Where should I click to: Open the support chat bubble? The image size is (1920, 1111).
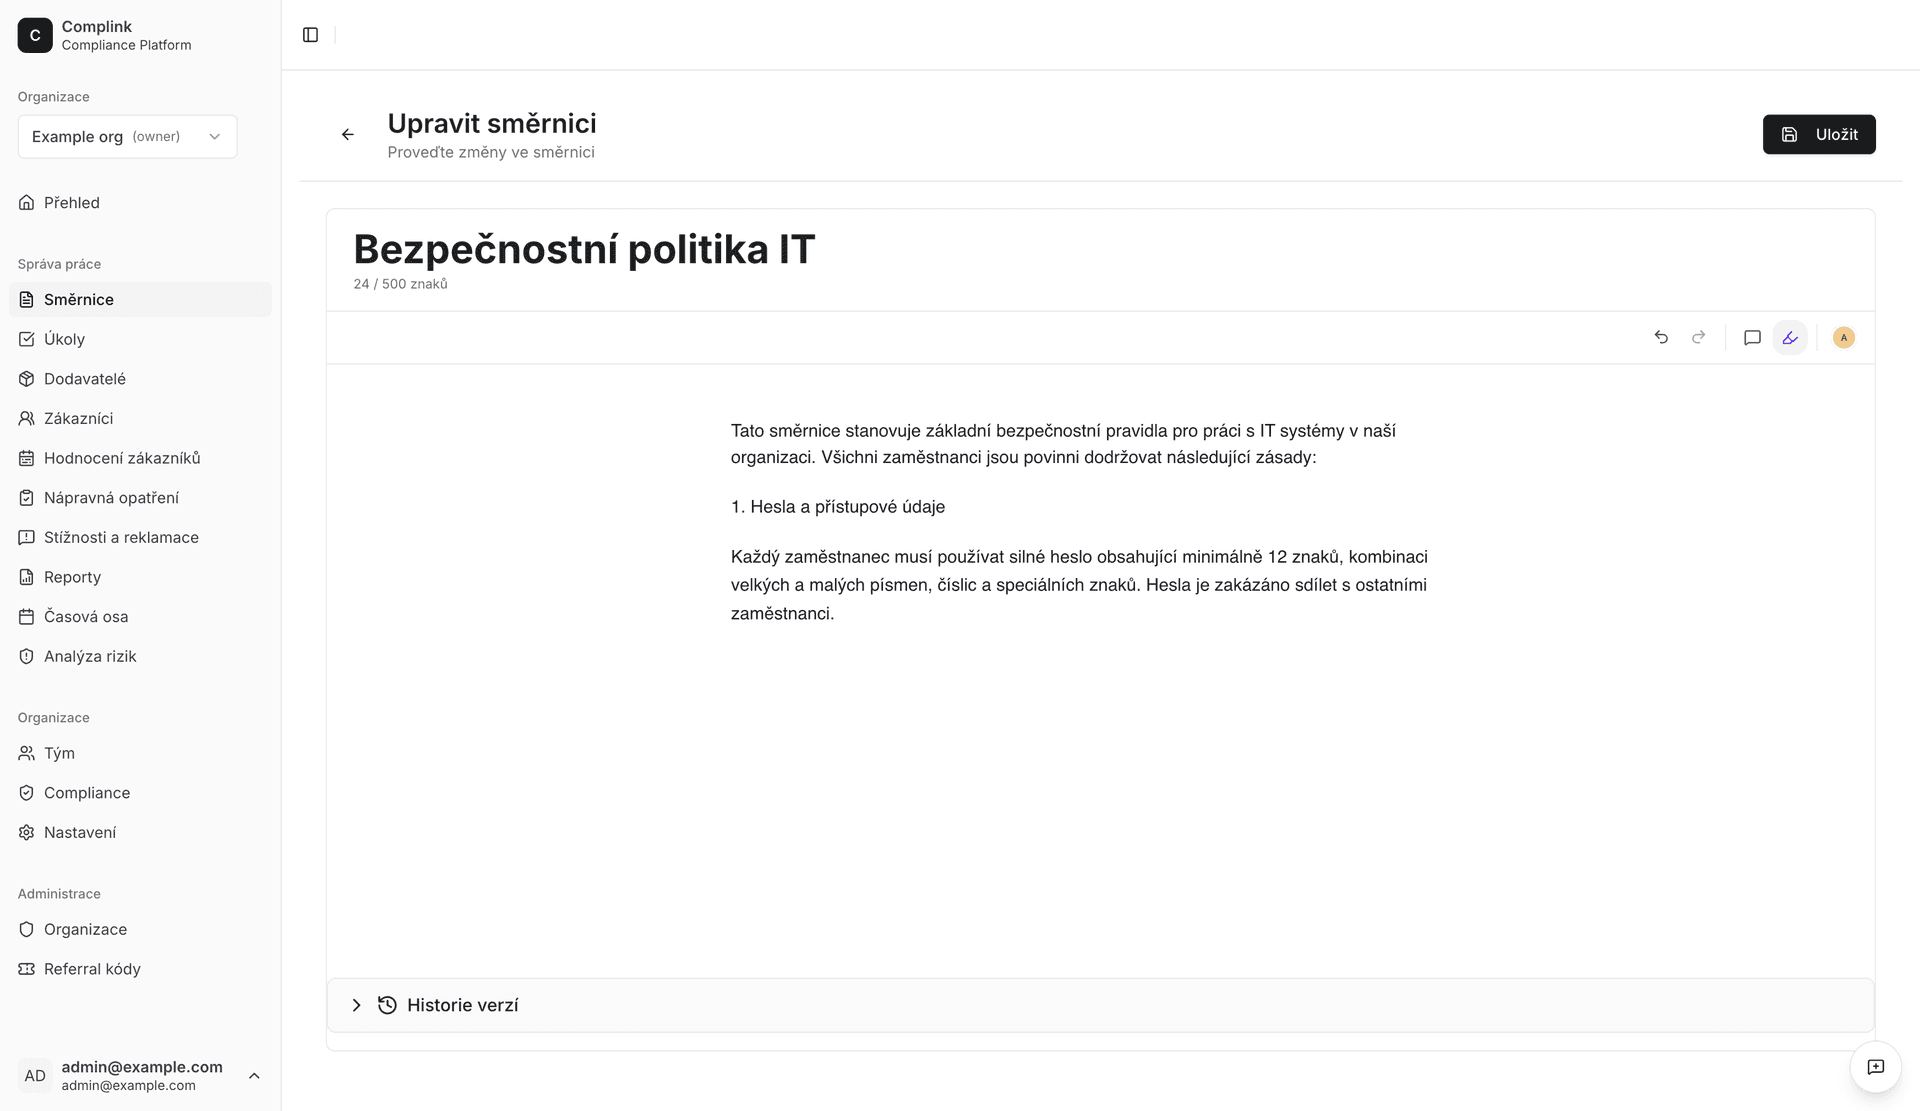click(x=1877, y=1067)
